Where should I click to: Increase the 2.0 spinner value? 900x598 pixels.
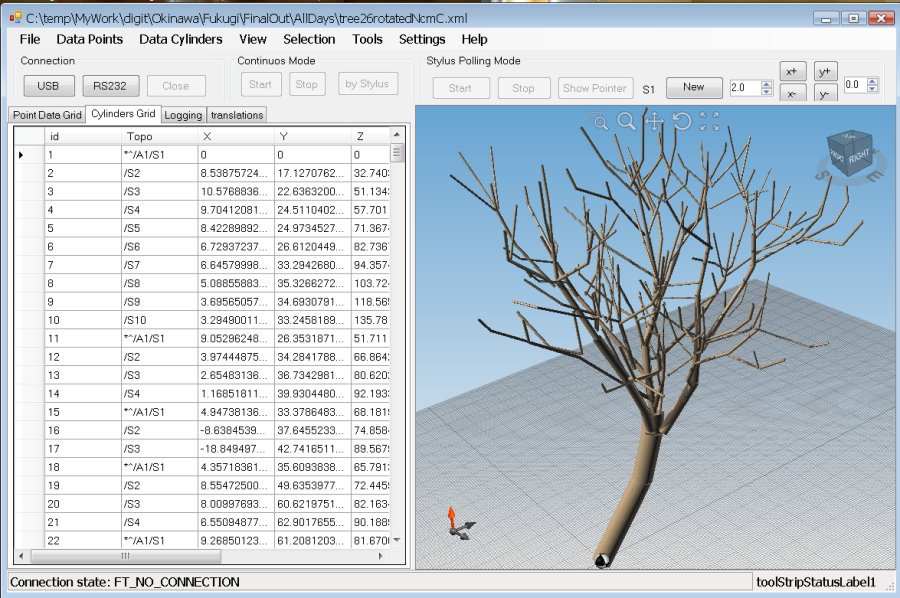pyautogui.click(x=767, y=84)
